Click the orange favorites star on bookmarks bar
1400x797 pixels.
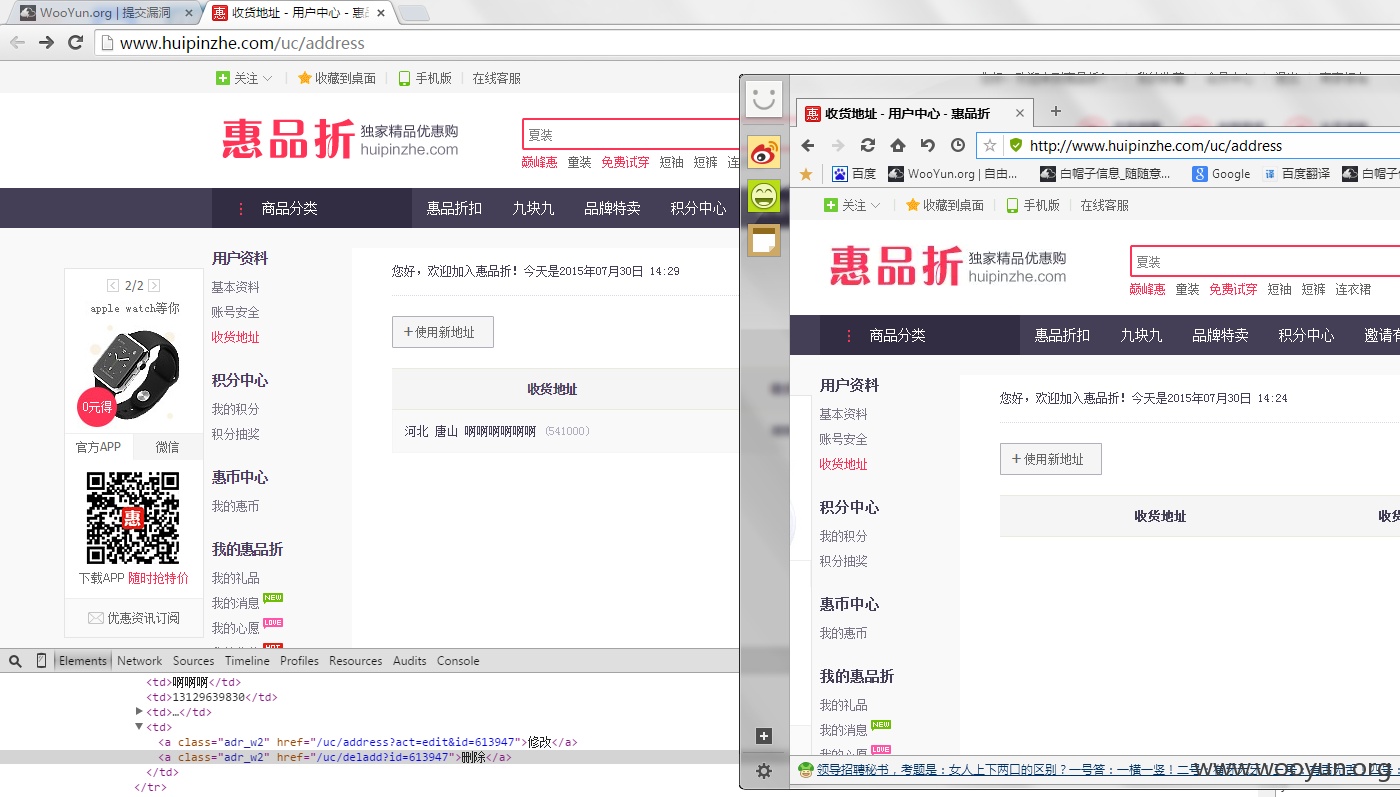coord(806,174)
